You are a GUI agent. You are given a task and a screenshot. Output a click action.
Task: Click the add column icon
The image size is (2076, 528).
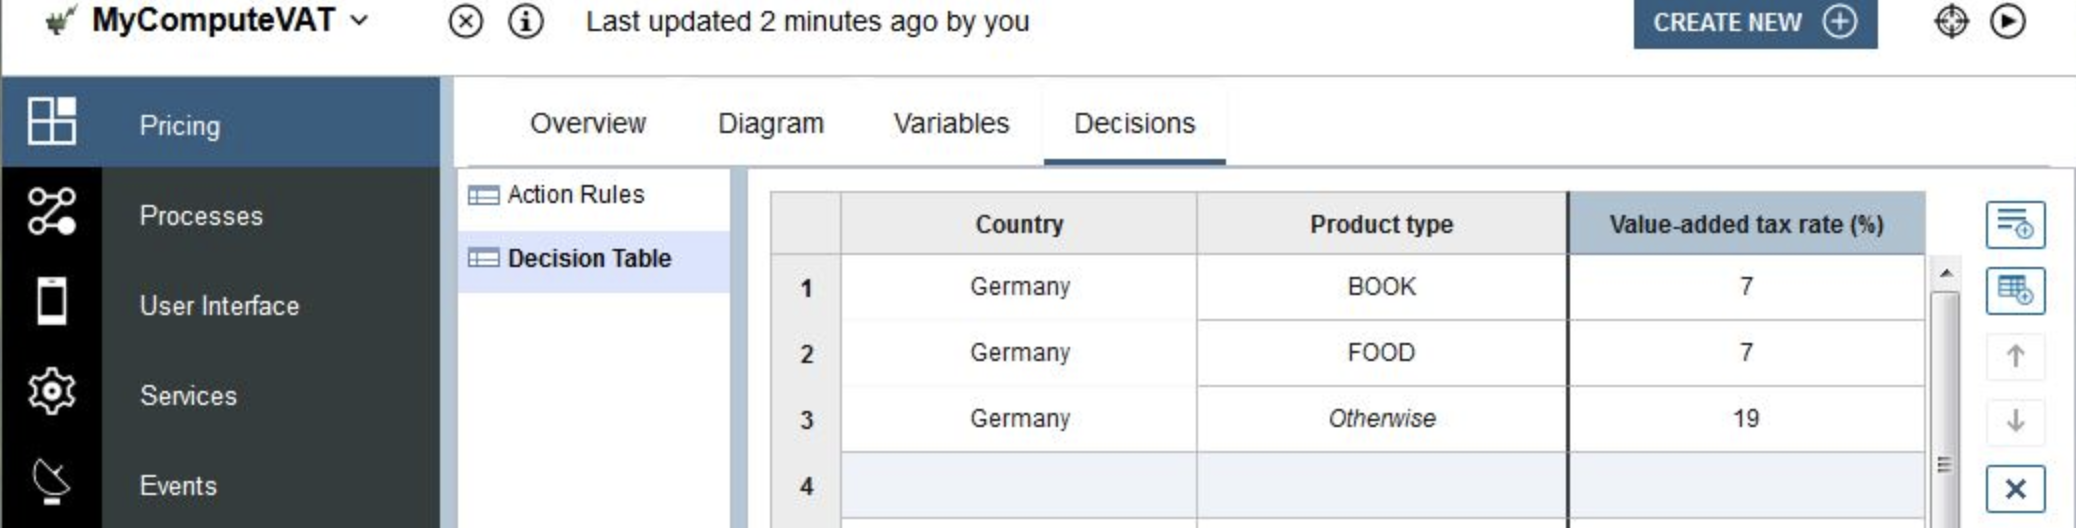[x=2015, y=291]
